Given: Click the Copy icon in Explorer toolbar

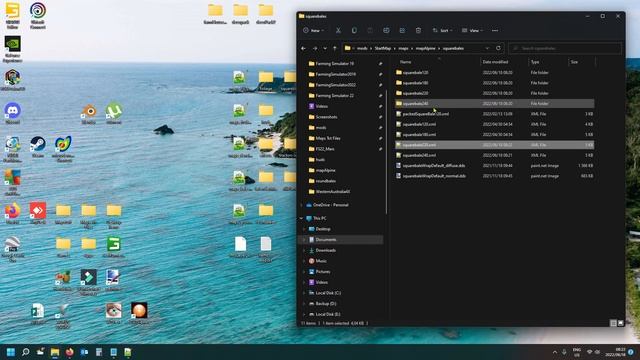Looking at the screenshot, I should tap(354, 31).
